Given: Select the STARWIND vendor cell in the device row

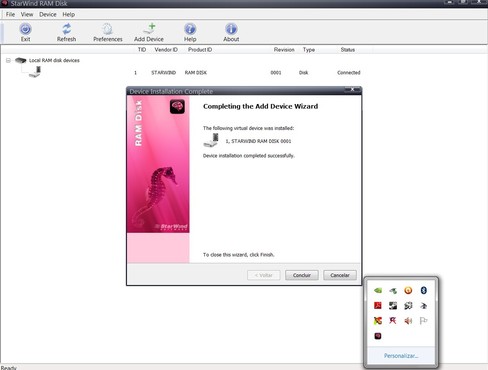Looking at the screenshot, I should point(163,73).
